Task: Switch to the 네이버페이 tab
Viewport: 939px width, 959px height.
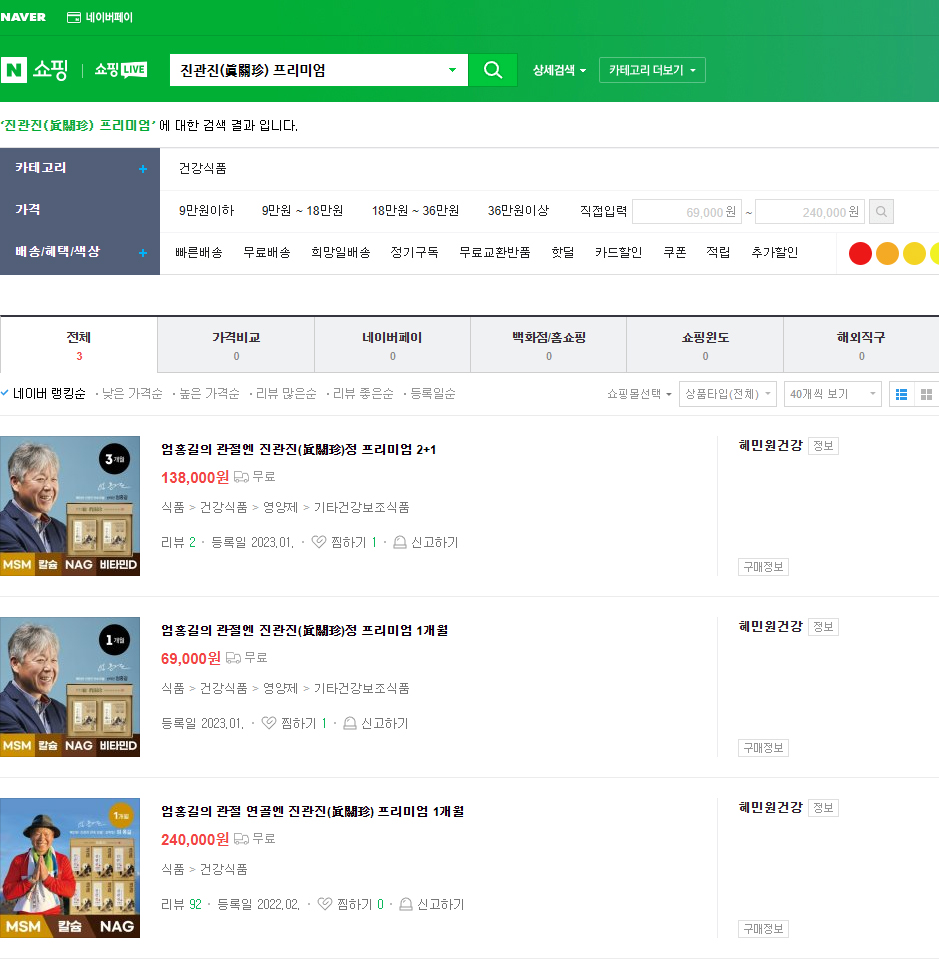Action: click(392, 345)
